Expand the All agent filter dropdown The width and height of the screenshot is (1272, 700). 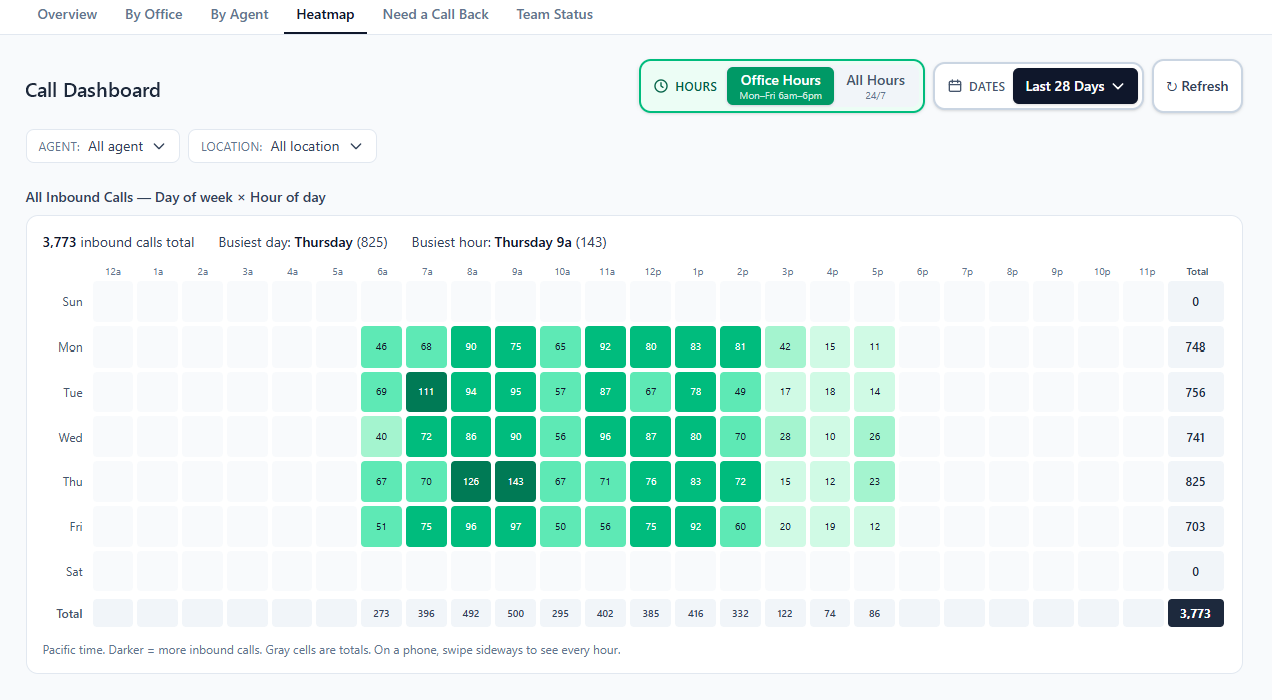coord(103,146)
